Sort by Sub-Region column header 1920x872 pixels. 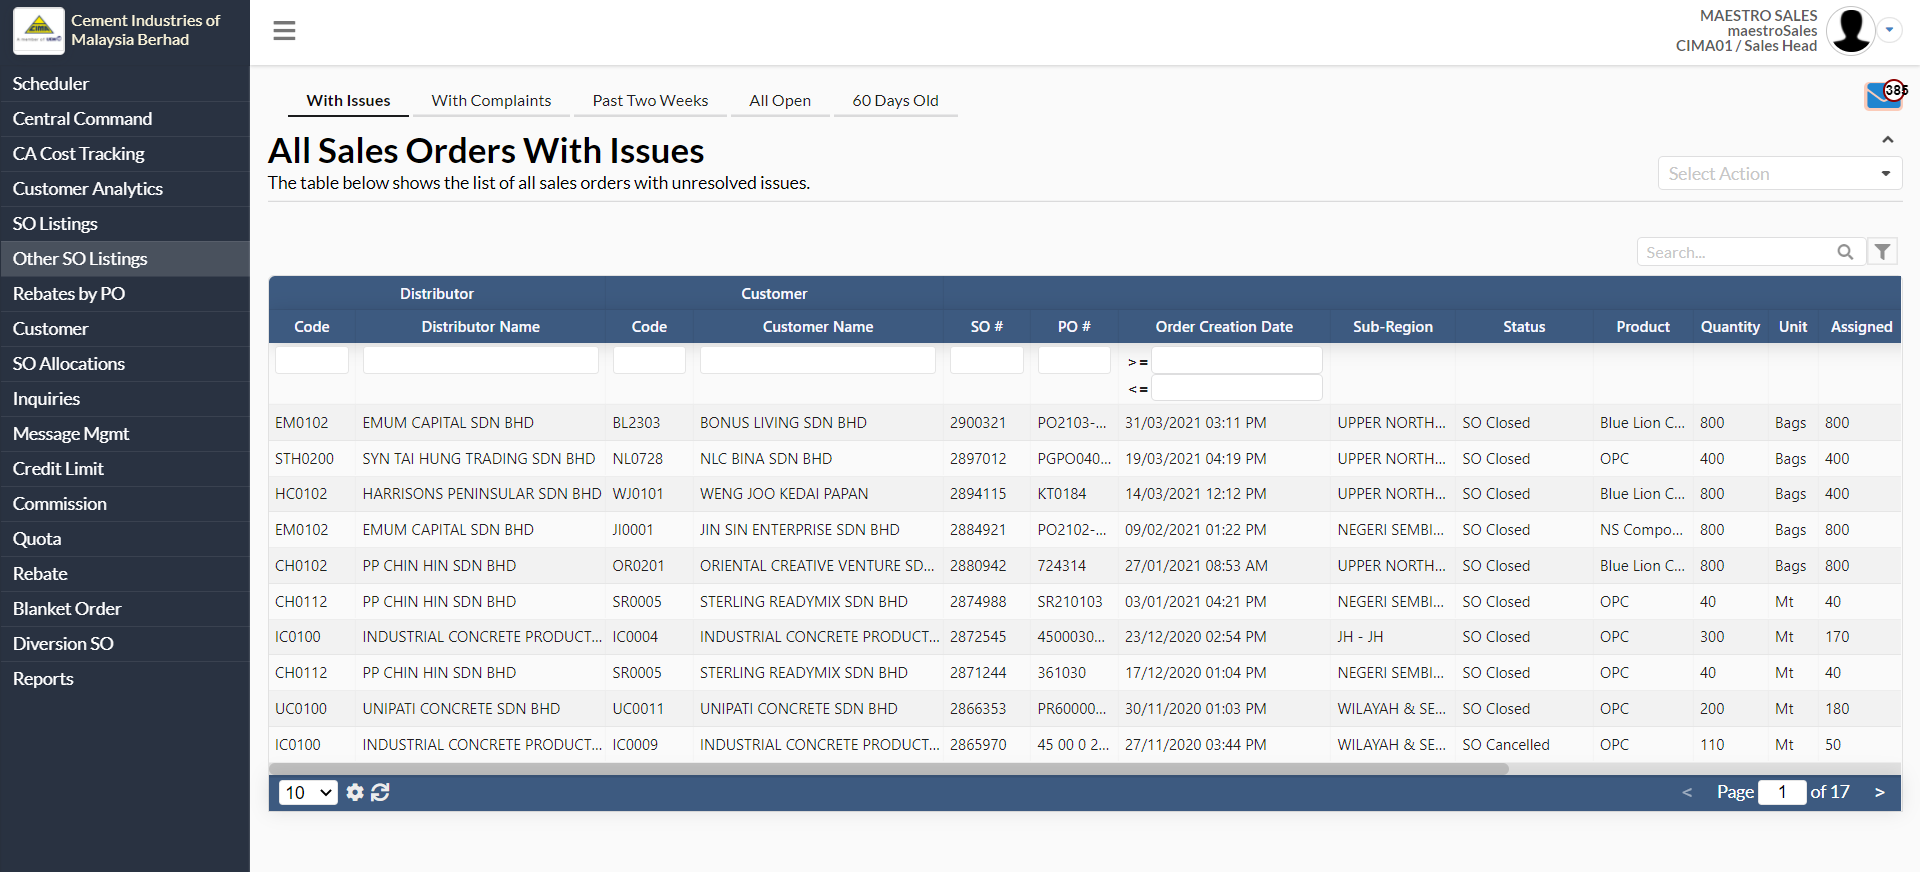click(1392, 327)
